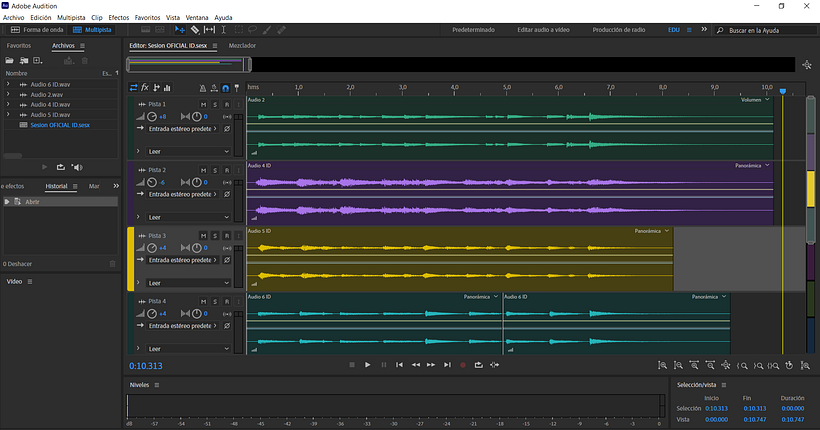Switch track panel to Effects (fx) view

pos(145,87)
